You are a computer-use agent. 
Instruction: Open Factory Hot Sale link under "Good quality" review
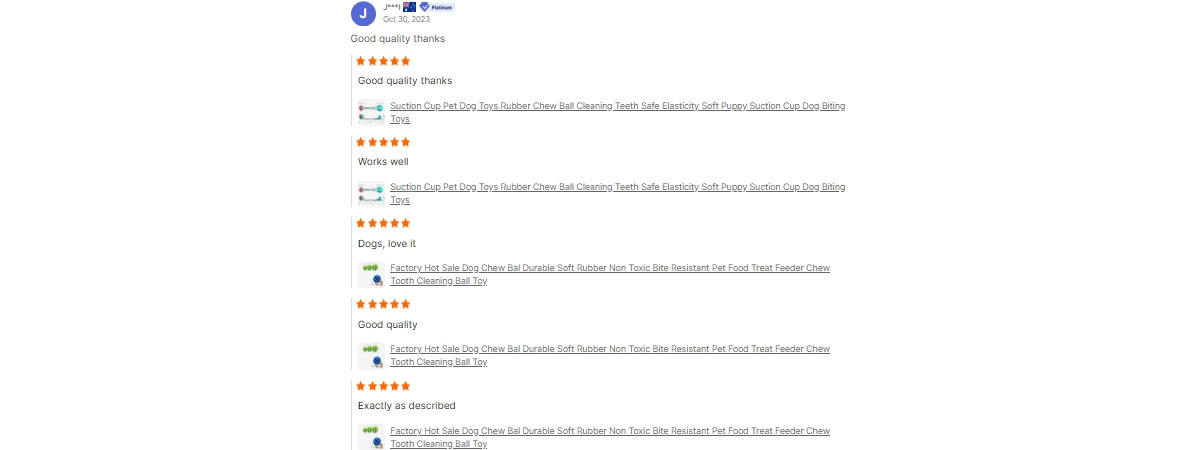click(610, 355)
